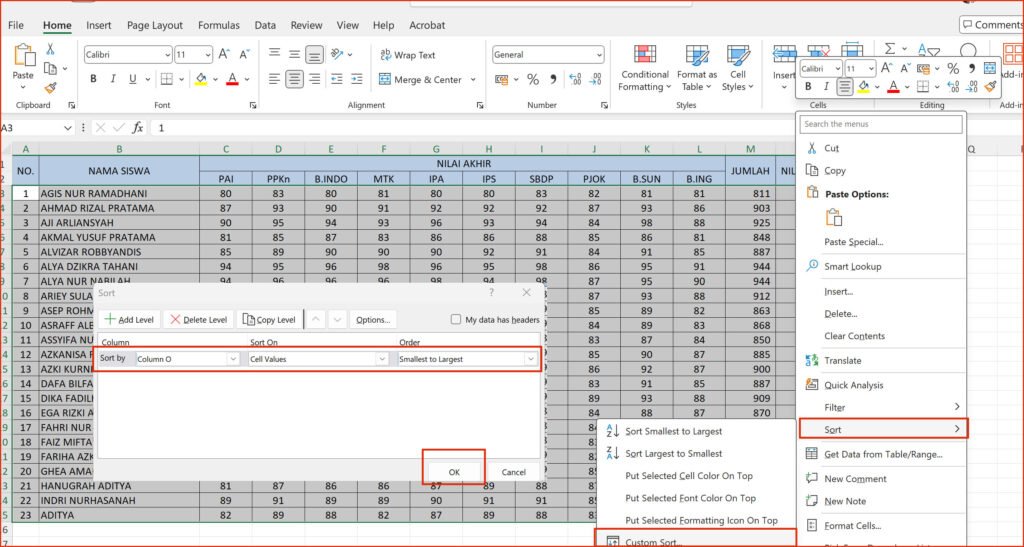Select the Cut scissors icon in ribbon
This screenshot has height=547, width=1024.
(x=50, y=48)
